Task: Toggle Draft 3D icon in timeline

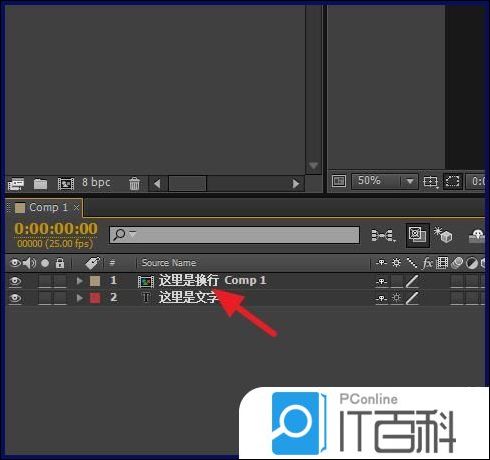Action: (443, 235)
